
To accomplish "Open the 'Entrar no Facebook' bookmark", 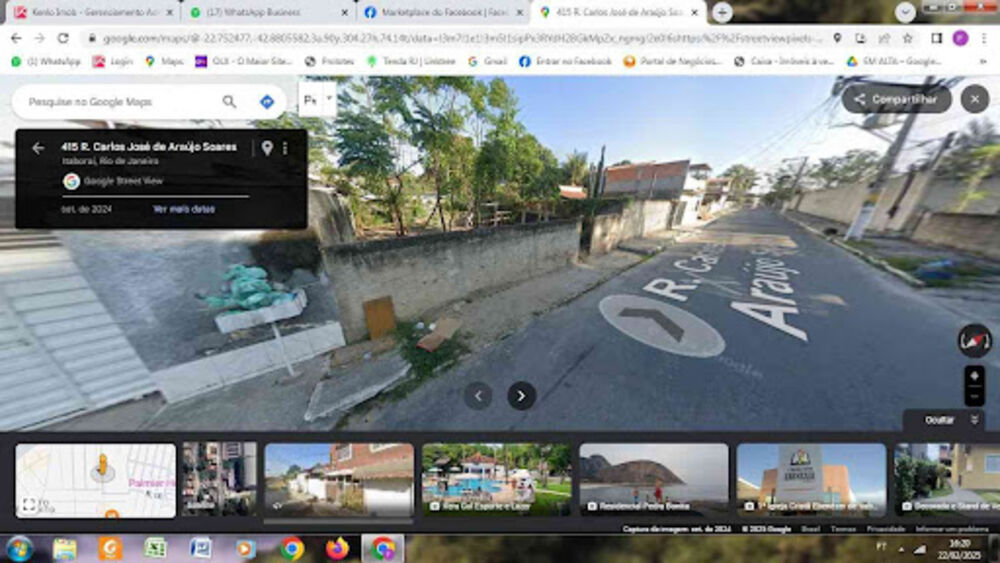I will coord(565,61).
